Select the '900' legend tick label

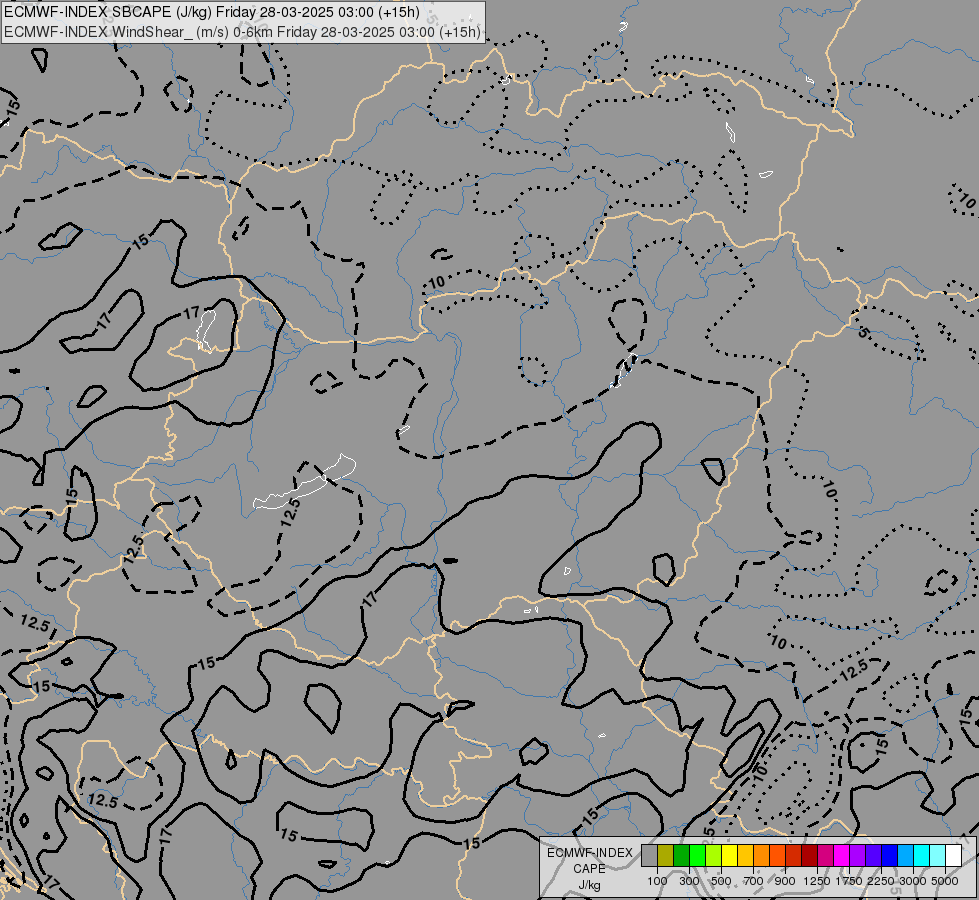[x=785, y=881]
